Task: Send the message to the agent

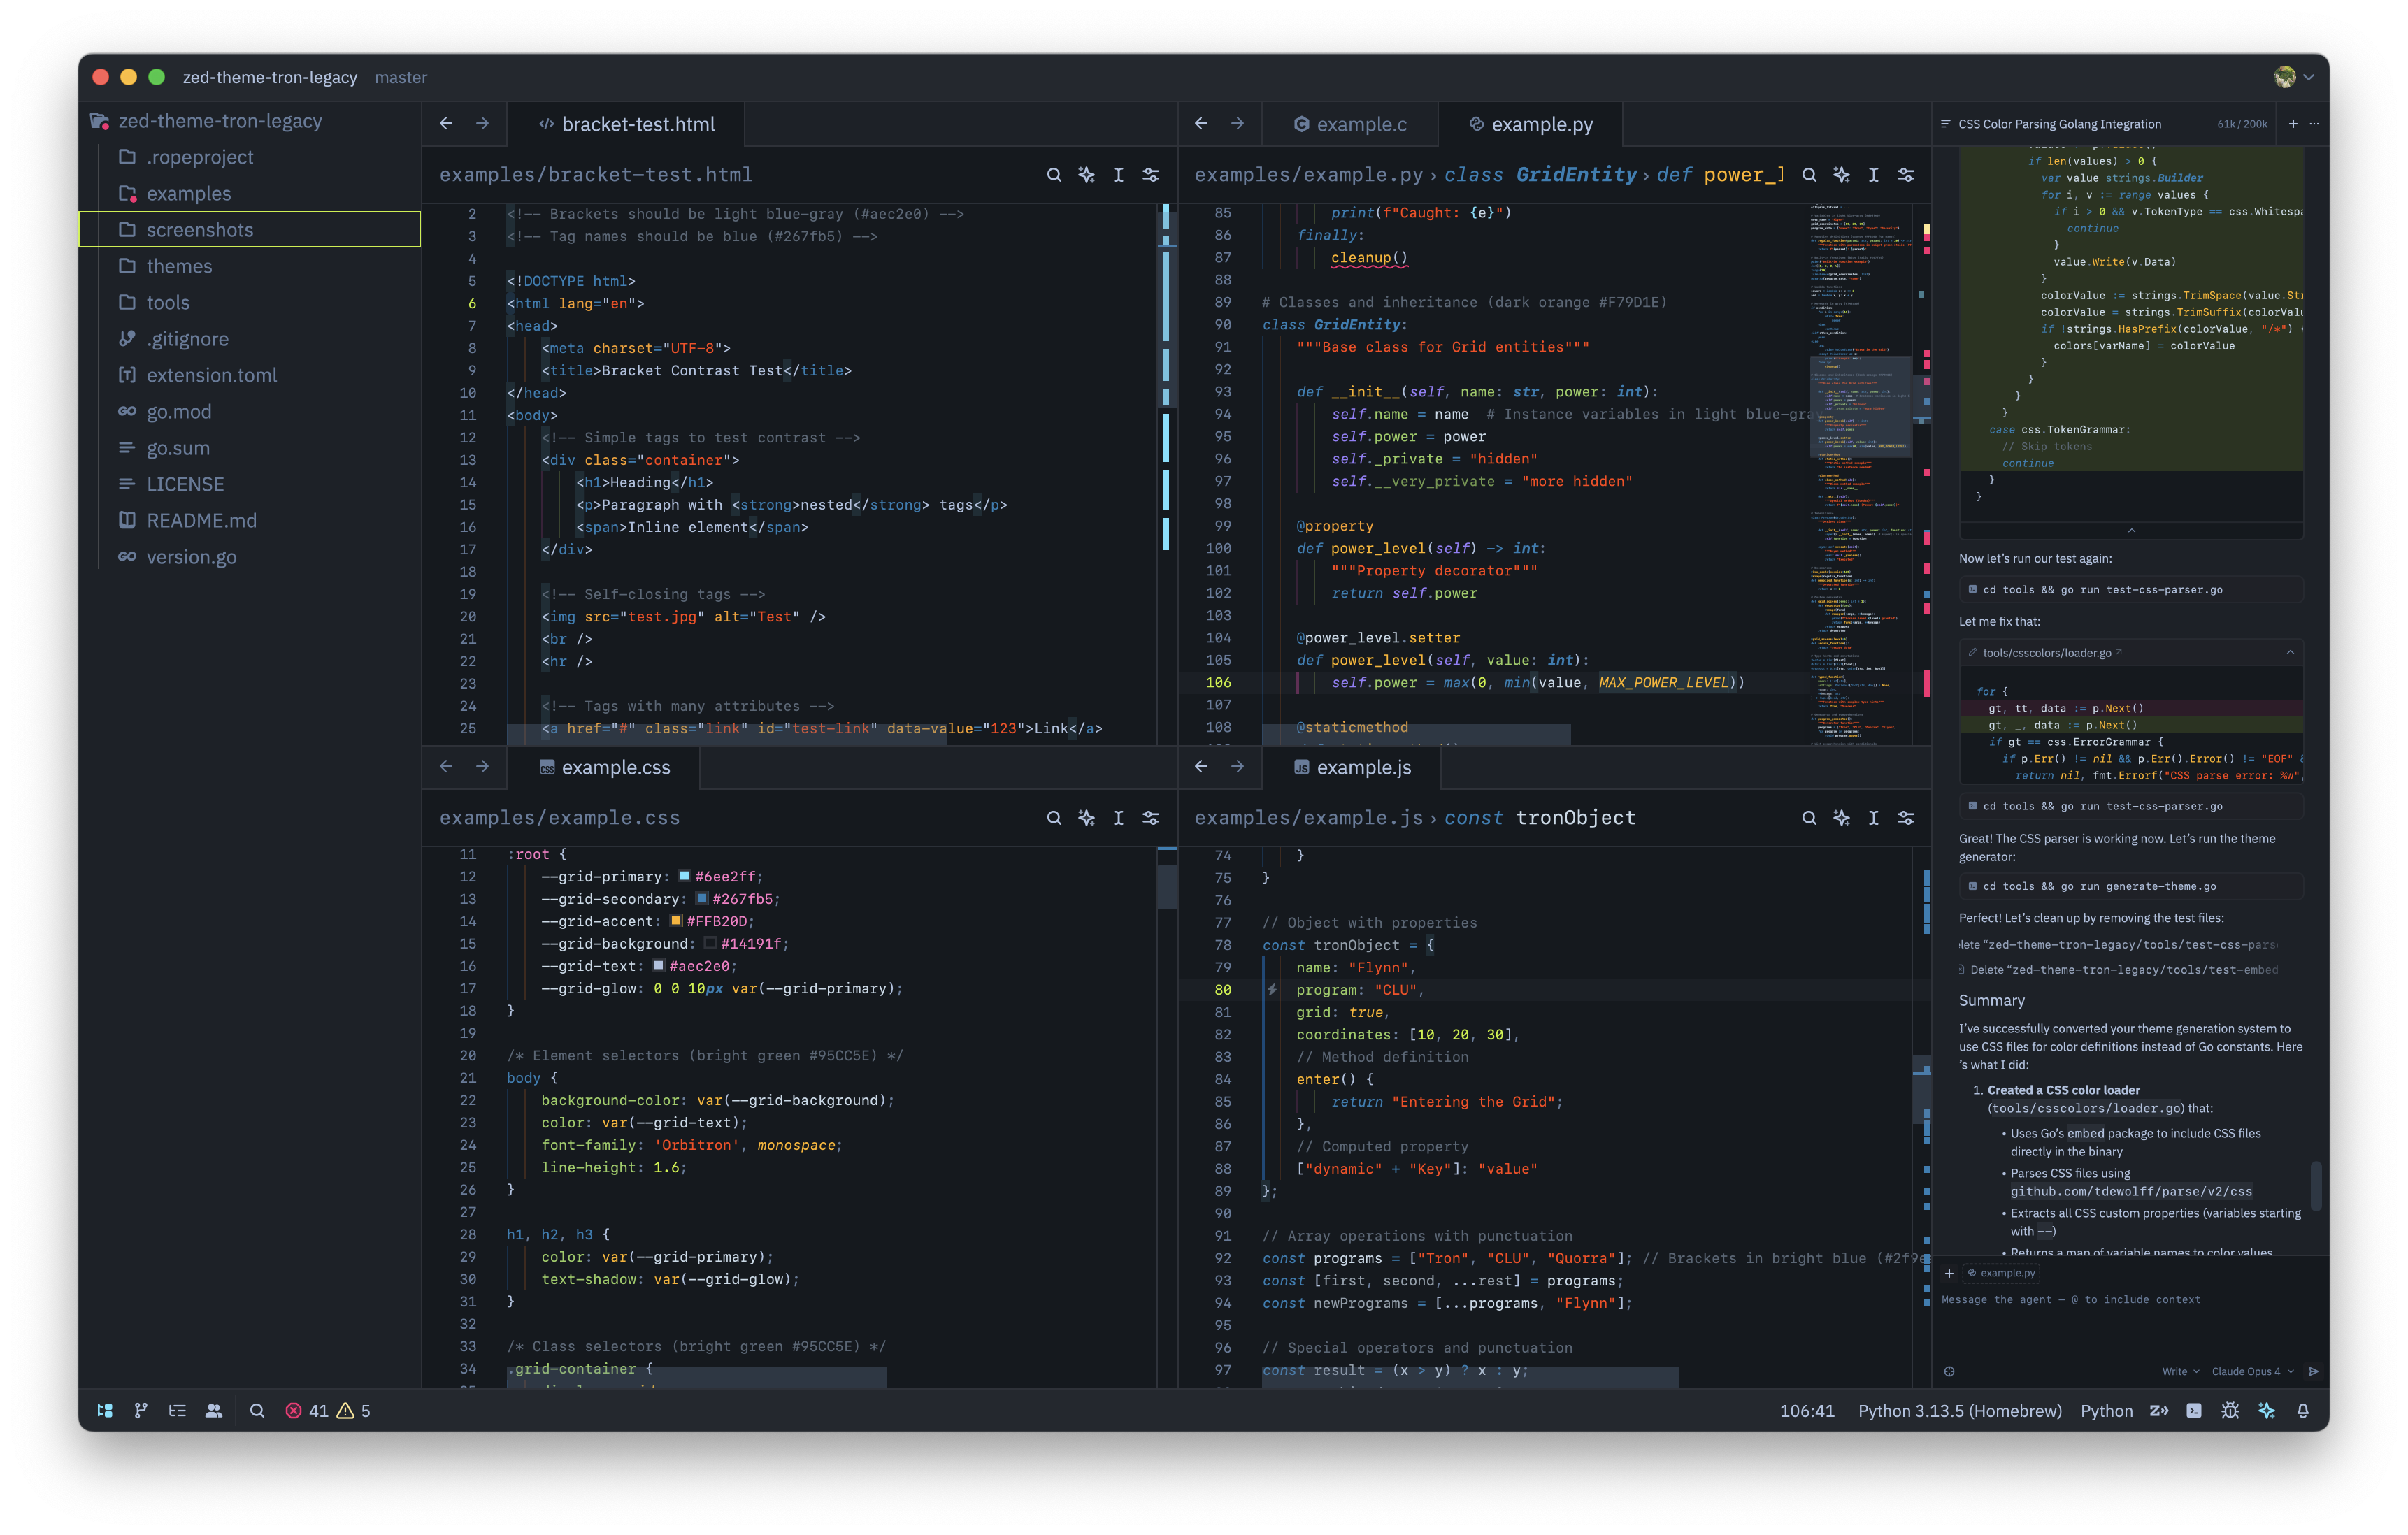Action: click(x=2313, y=1371)
